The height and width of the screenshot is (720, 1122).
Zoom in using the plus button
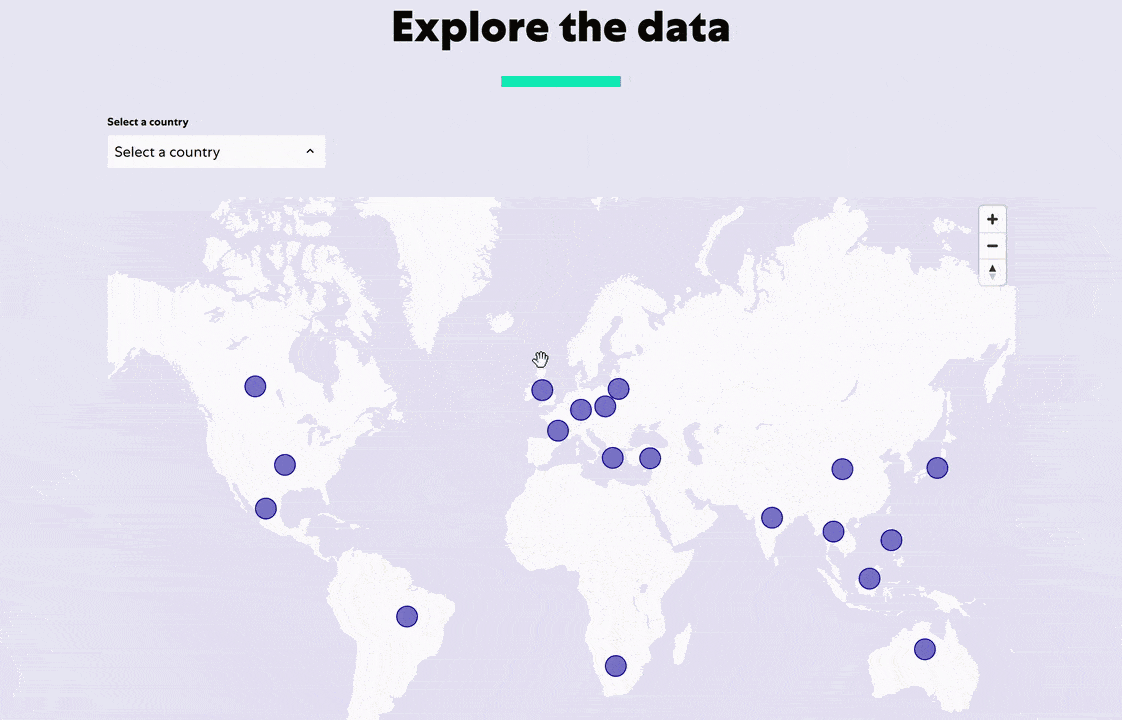click(992, 218)
